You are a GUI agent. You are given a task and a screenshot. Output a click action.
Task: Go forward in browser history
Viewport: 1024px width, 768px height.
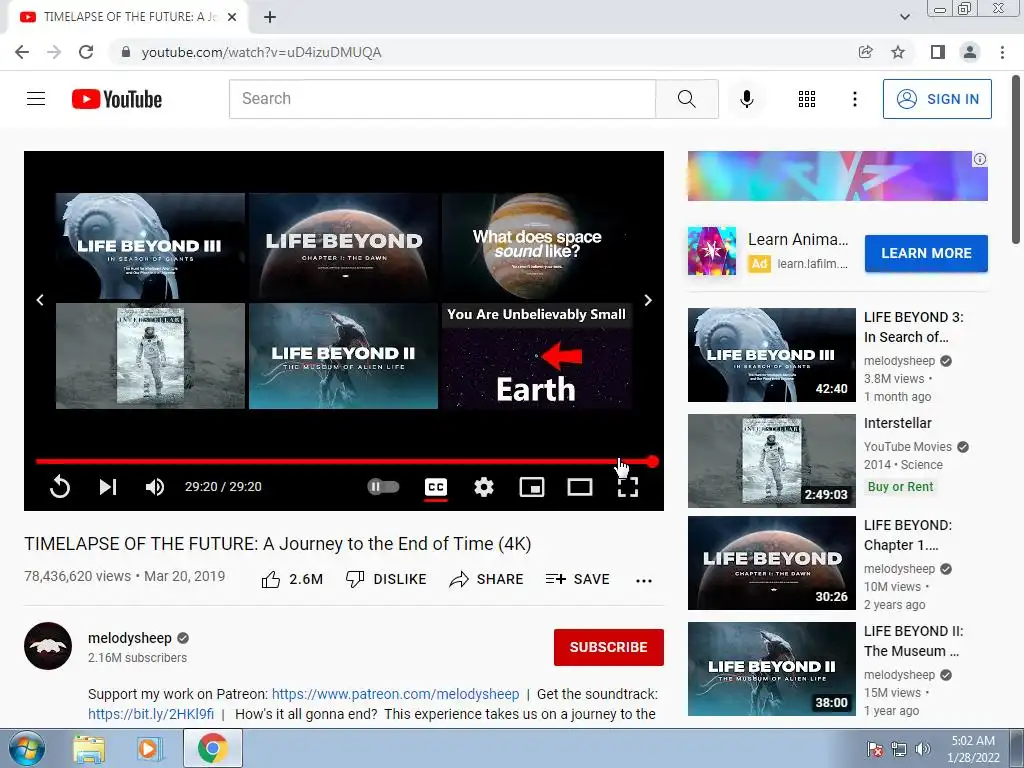coord(54,52)
